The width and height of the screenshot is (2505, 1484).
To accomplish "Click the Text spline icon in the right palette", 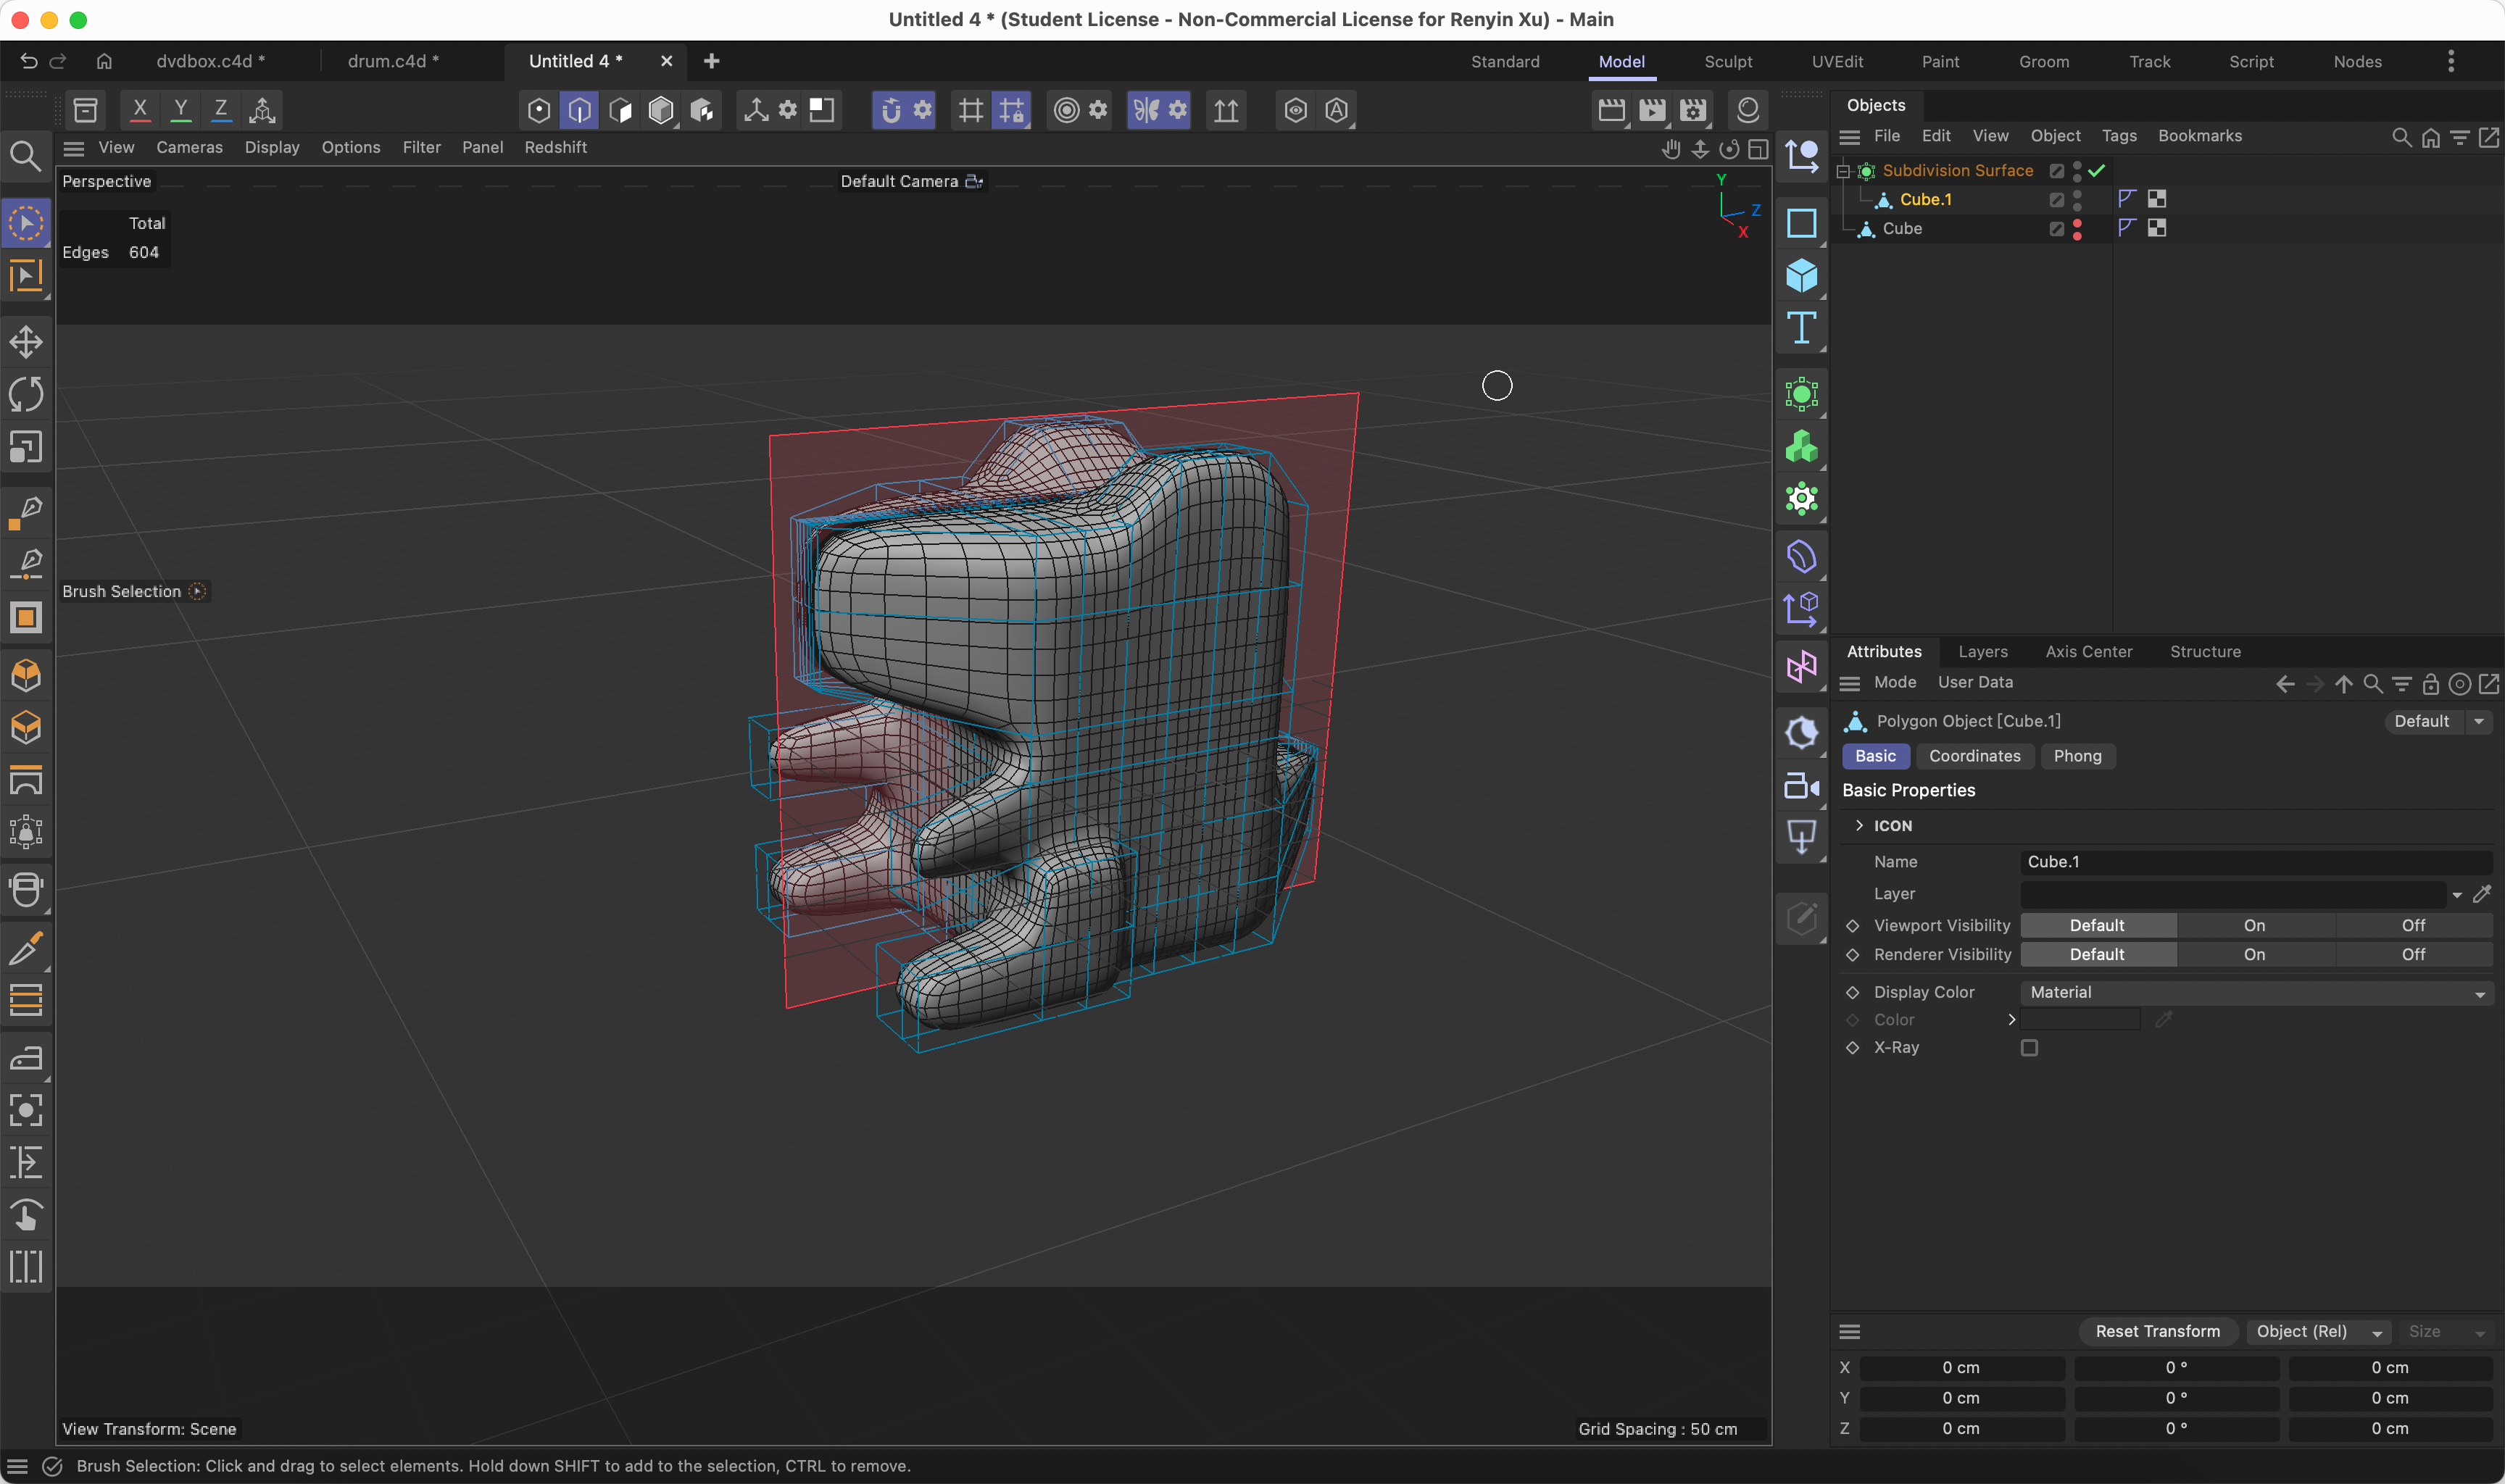I will [x=1802, y=328].
